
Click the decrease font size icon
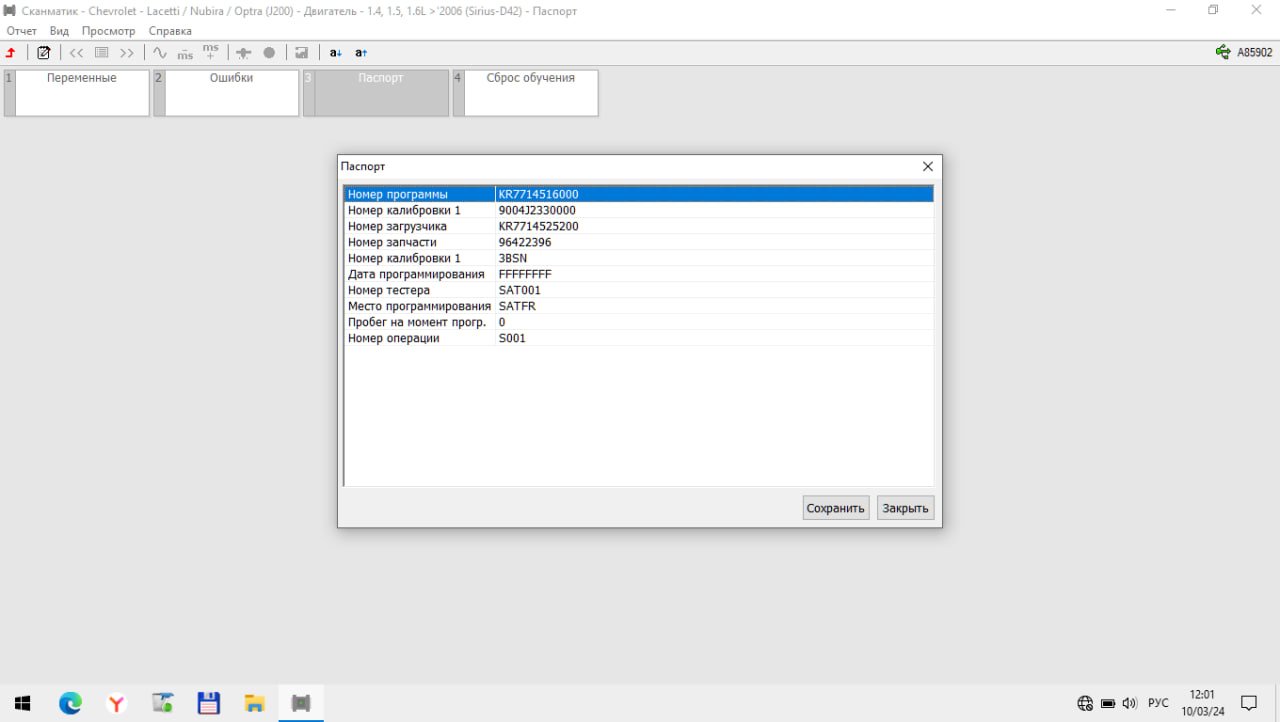(336, 53)
